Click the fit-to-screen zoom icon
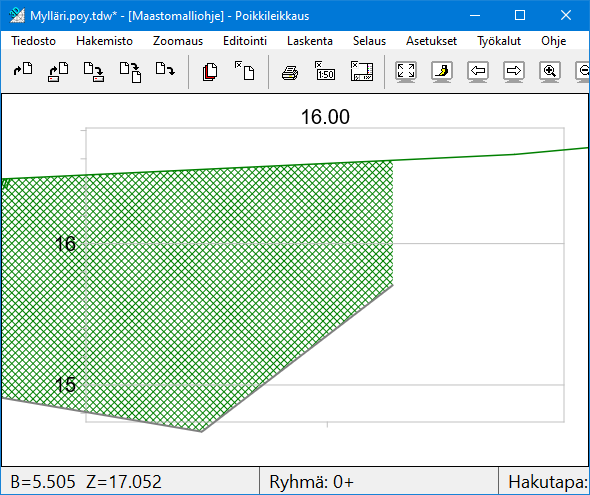This screenshot has width=590, height=495. (x=406, y=71)
